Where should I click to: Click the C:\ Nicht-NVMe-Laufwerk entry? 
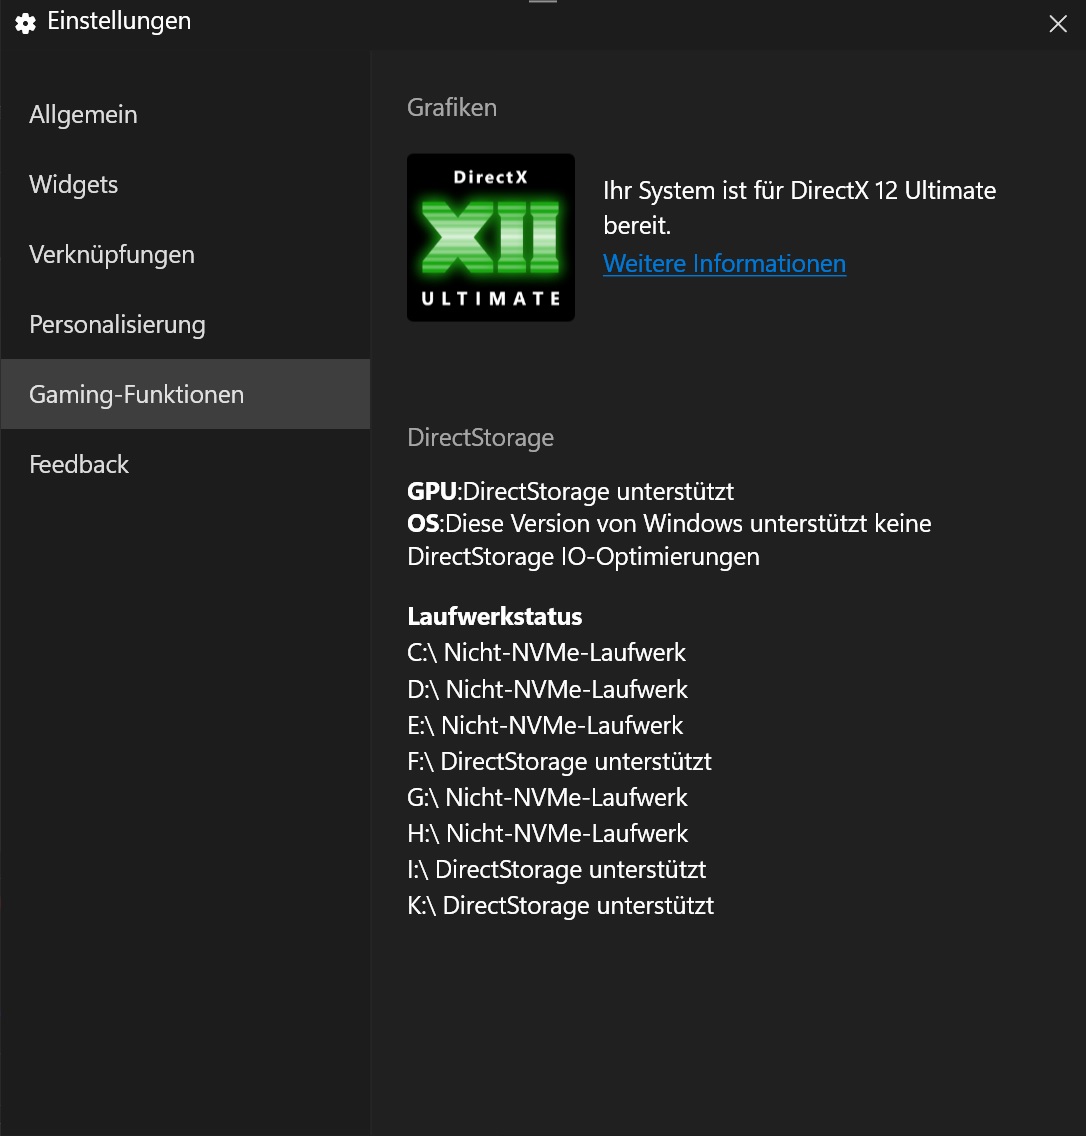coord(546,653)
